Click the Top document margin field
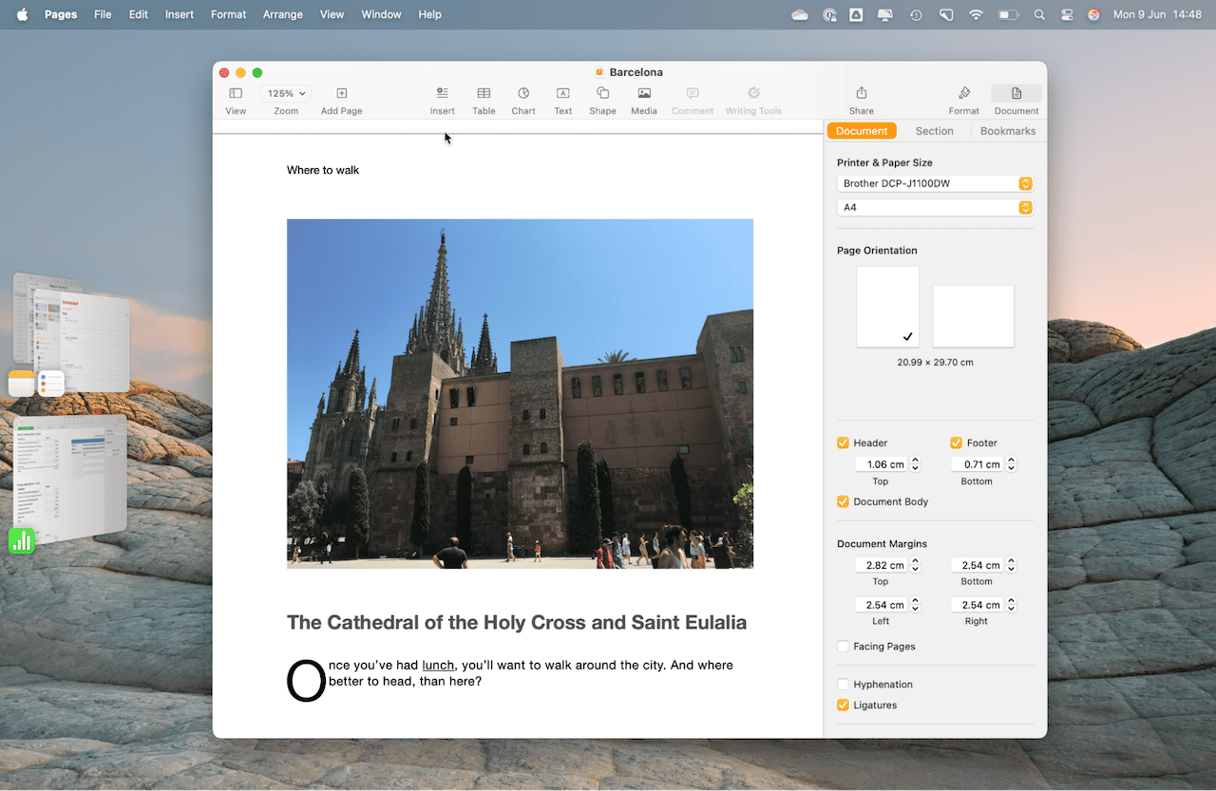The width and height of the screenshot is (1216, 791). point(880,565)
